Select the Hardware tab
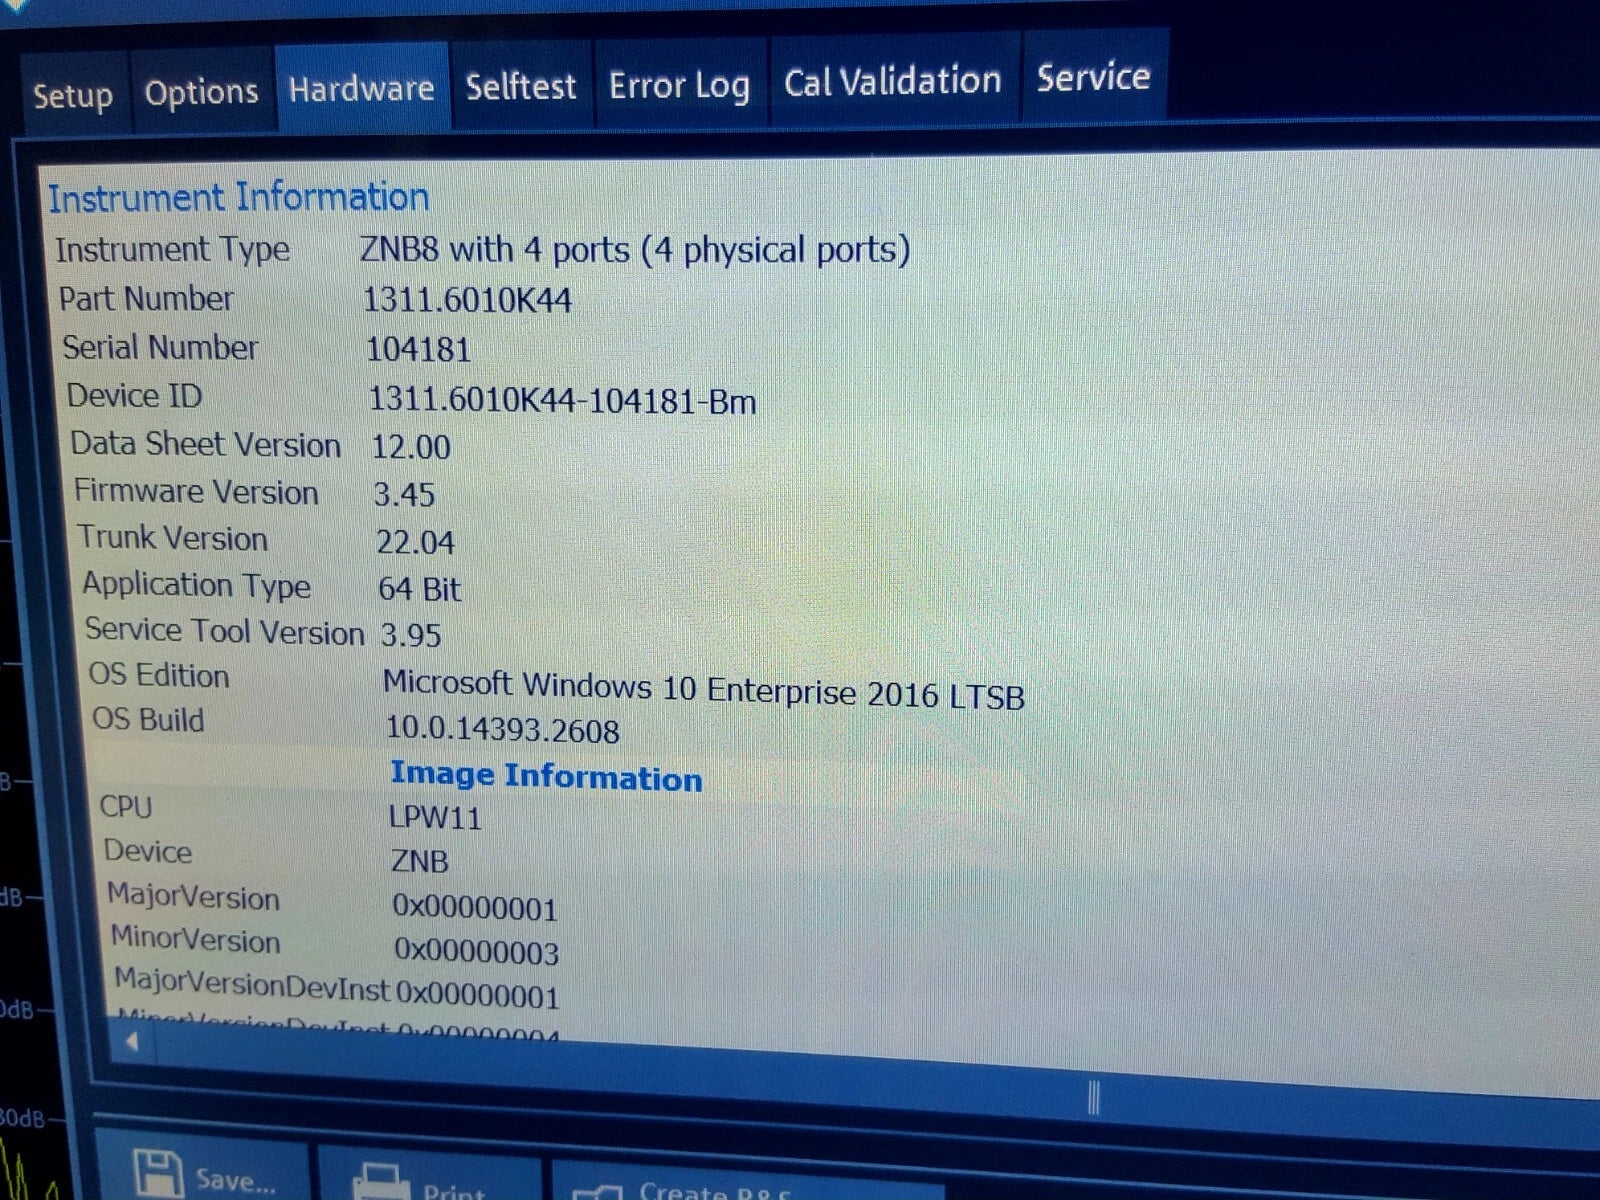The image size is (1600, 1200). coord(361,88)
